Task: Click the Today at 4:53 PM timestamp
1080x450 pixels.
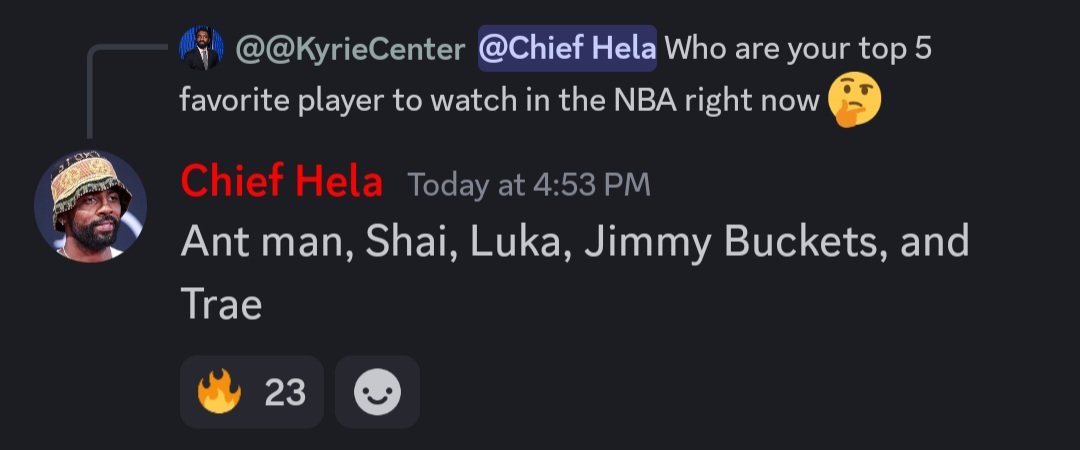Action: 529,185
